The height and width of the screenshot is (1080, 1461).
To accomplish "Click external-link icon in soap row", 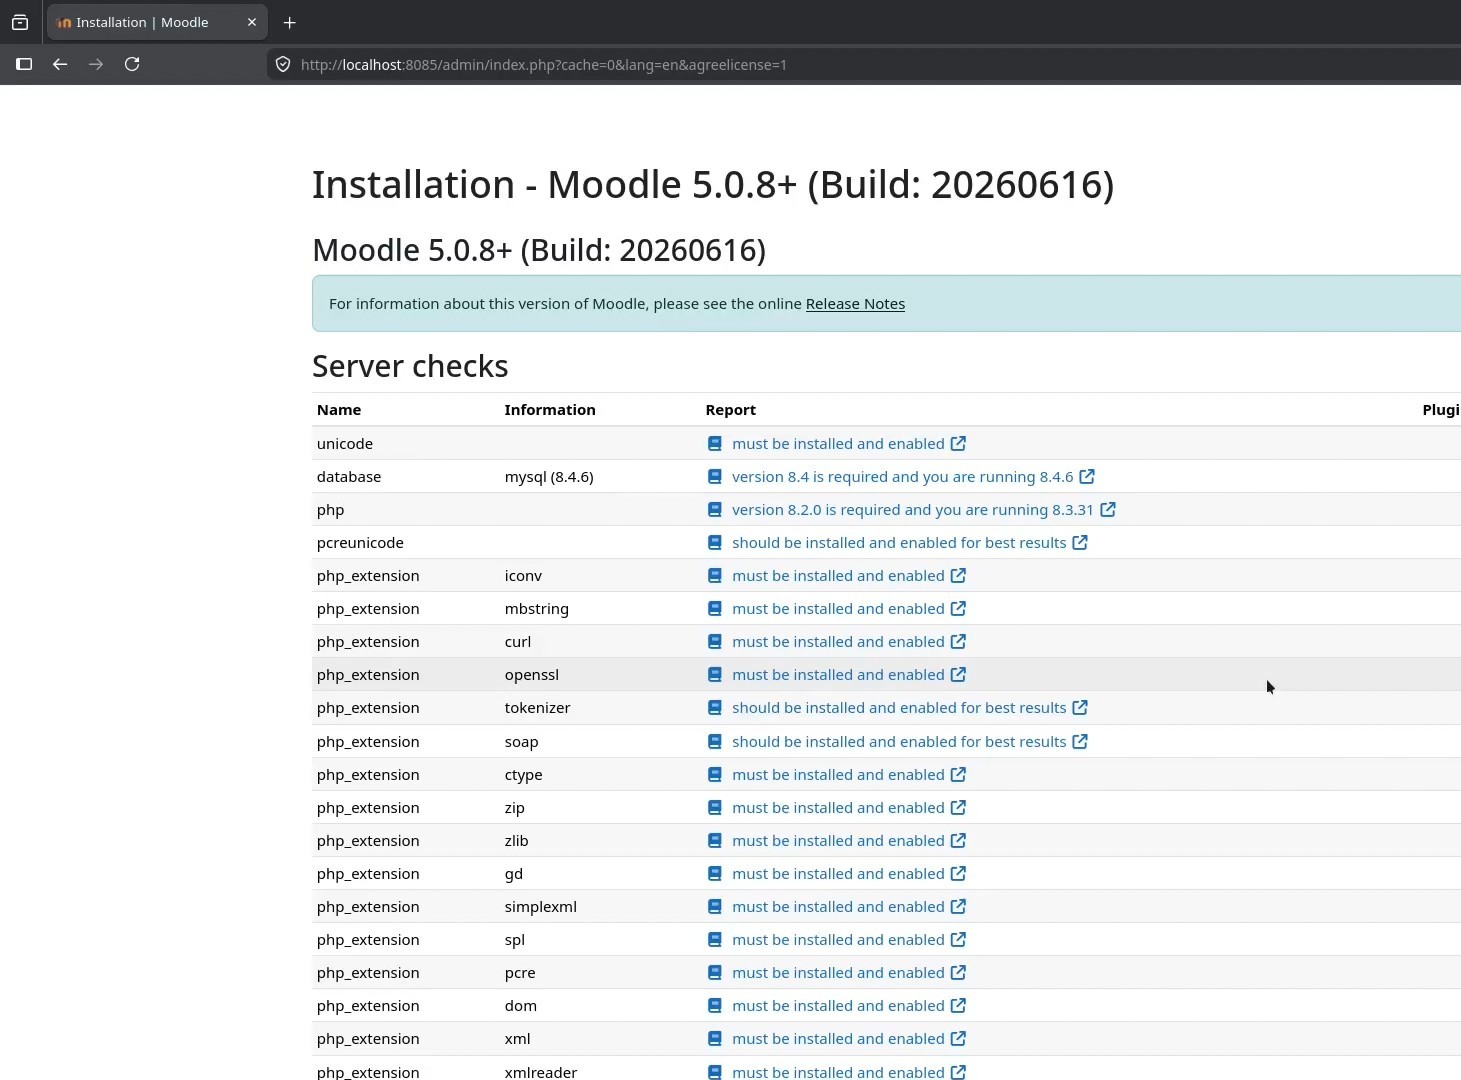I will pyautogui.click(x=1080, y=742).
